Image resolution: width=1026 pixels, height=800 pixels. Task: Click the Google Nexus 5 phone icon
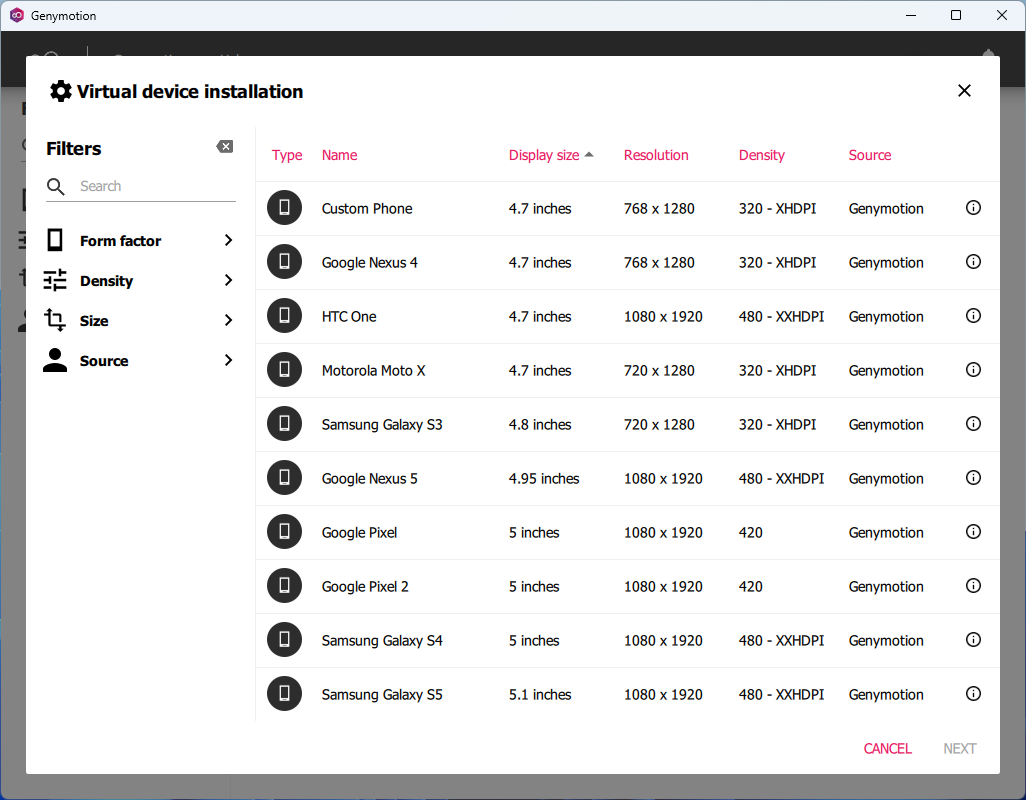[x=284, y=478]
